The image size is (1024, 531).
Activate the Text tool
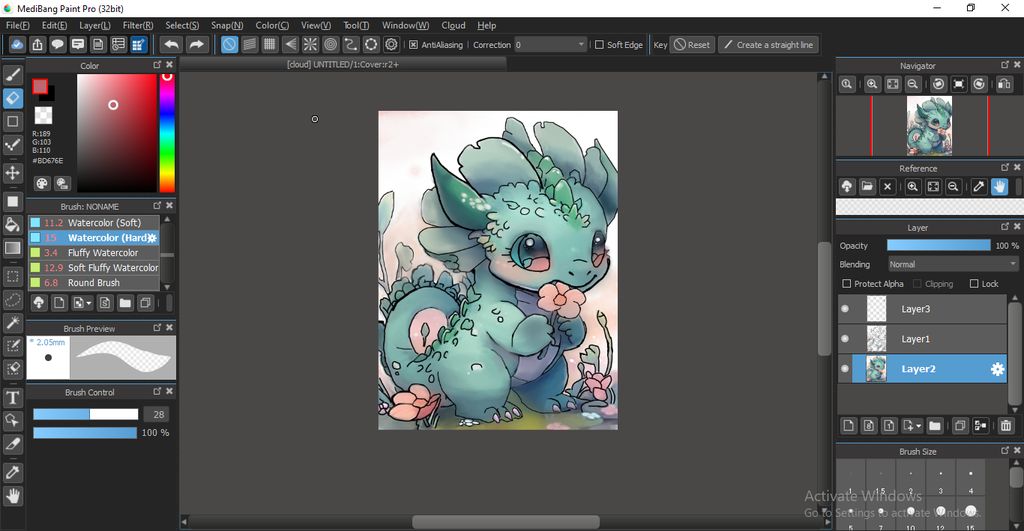click(13, 397)
